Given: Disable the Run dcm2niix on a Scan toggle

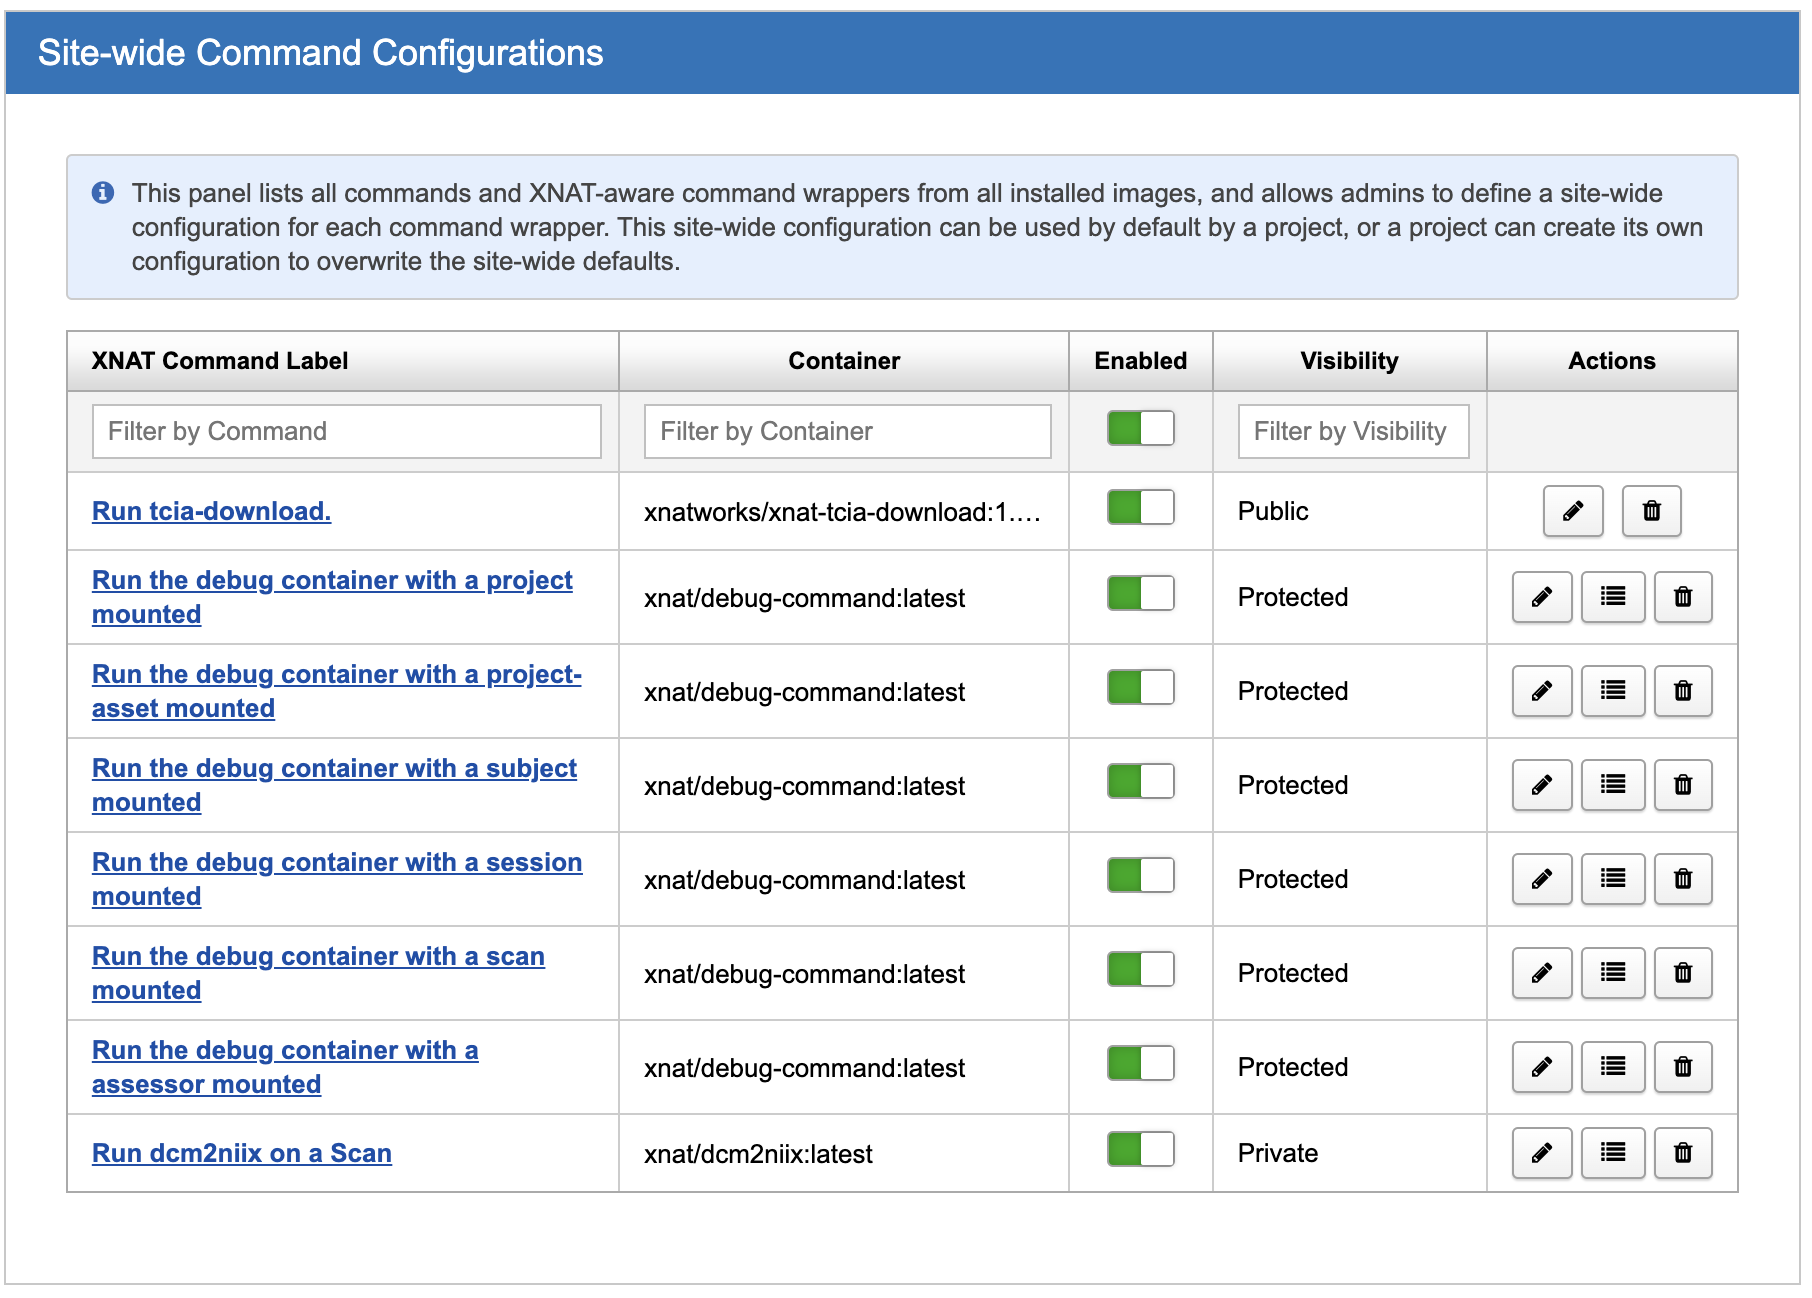Looking at the screenshot, I should click(1140, 1149).
